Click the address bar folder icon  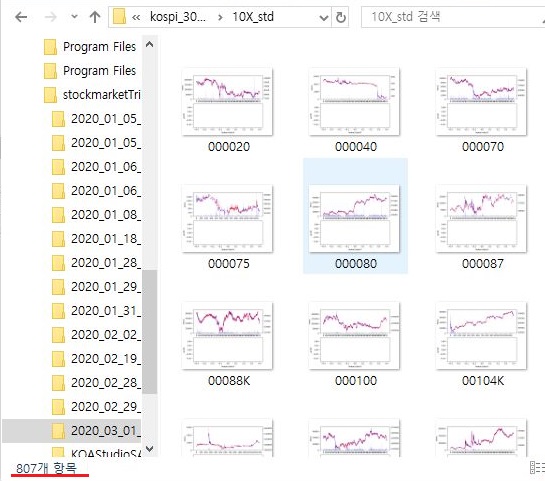coord(119,17)
